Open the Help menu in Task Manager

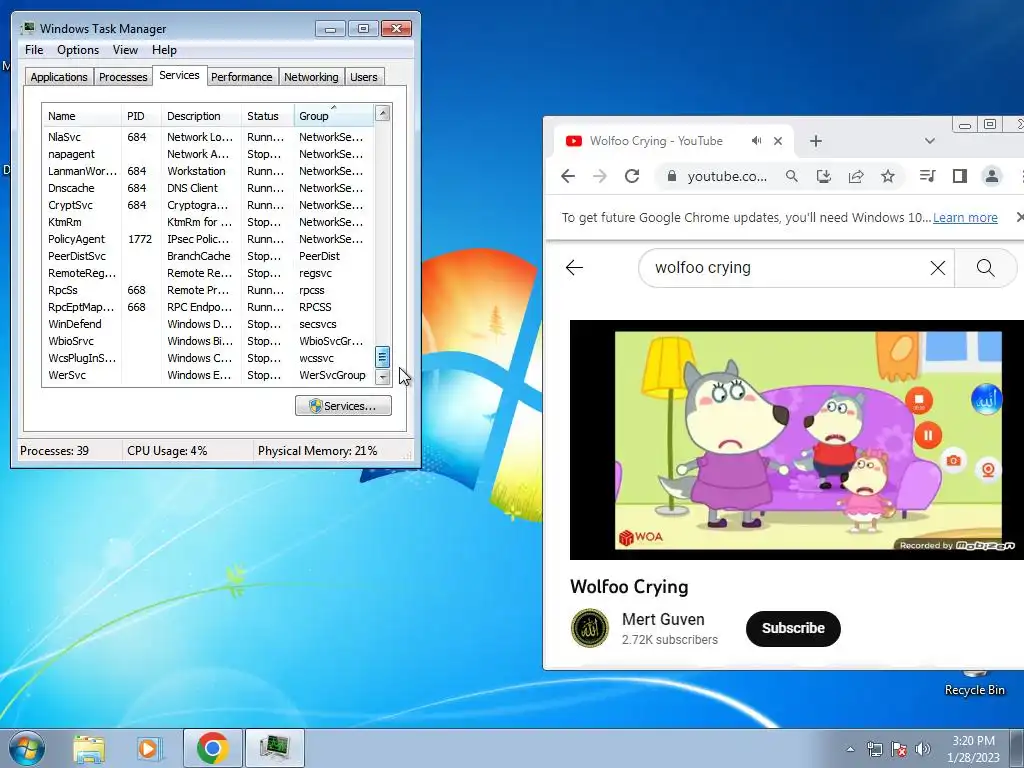coord(164,50)
